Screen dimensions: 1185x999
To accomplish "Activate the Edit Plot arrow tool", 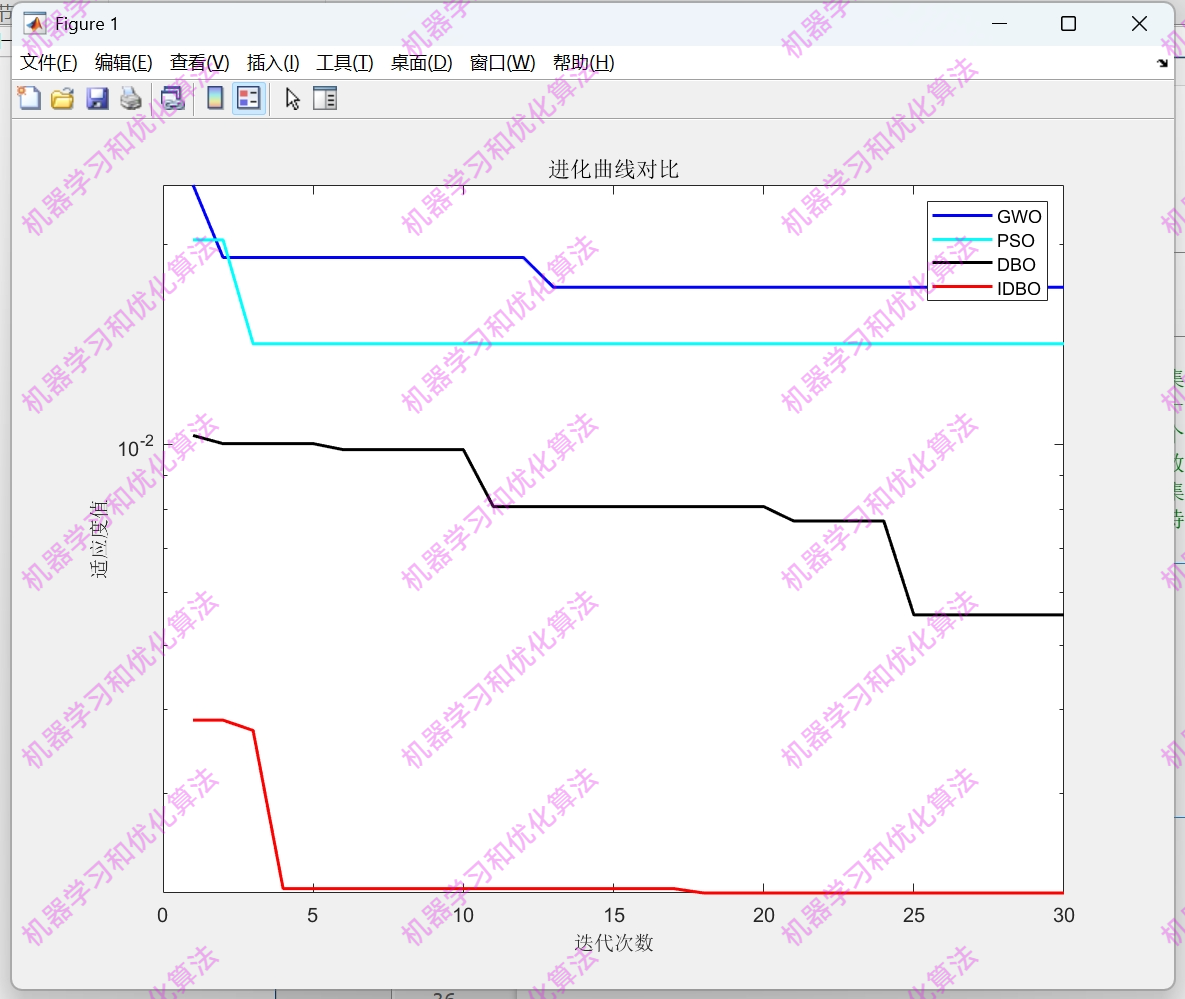I will [292, 99].
